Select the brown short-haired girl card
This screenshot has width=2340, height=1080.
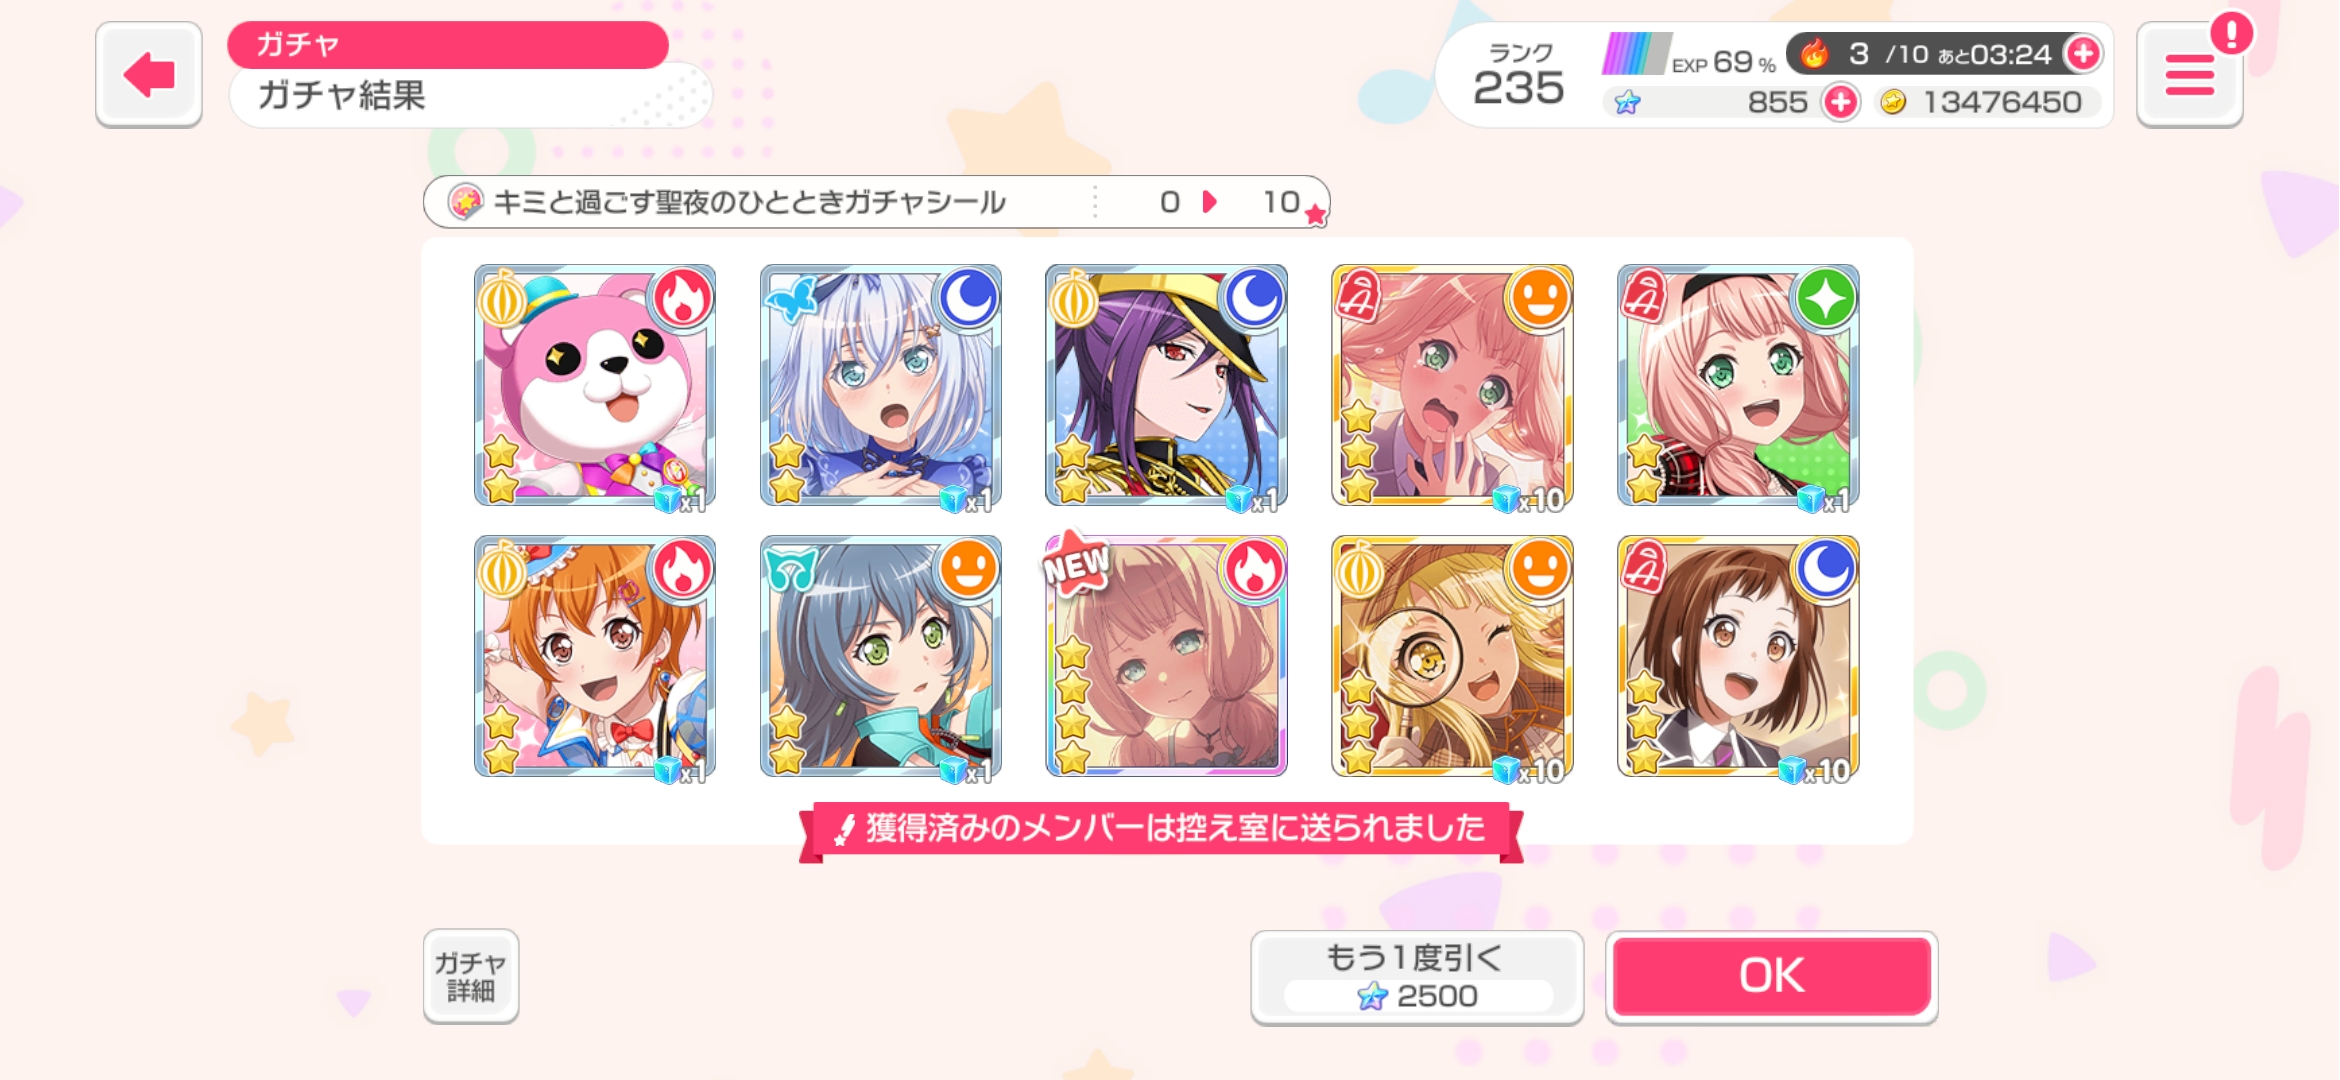[1739, 656]
